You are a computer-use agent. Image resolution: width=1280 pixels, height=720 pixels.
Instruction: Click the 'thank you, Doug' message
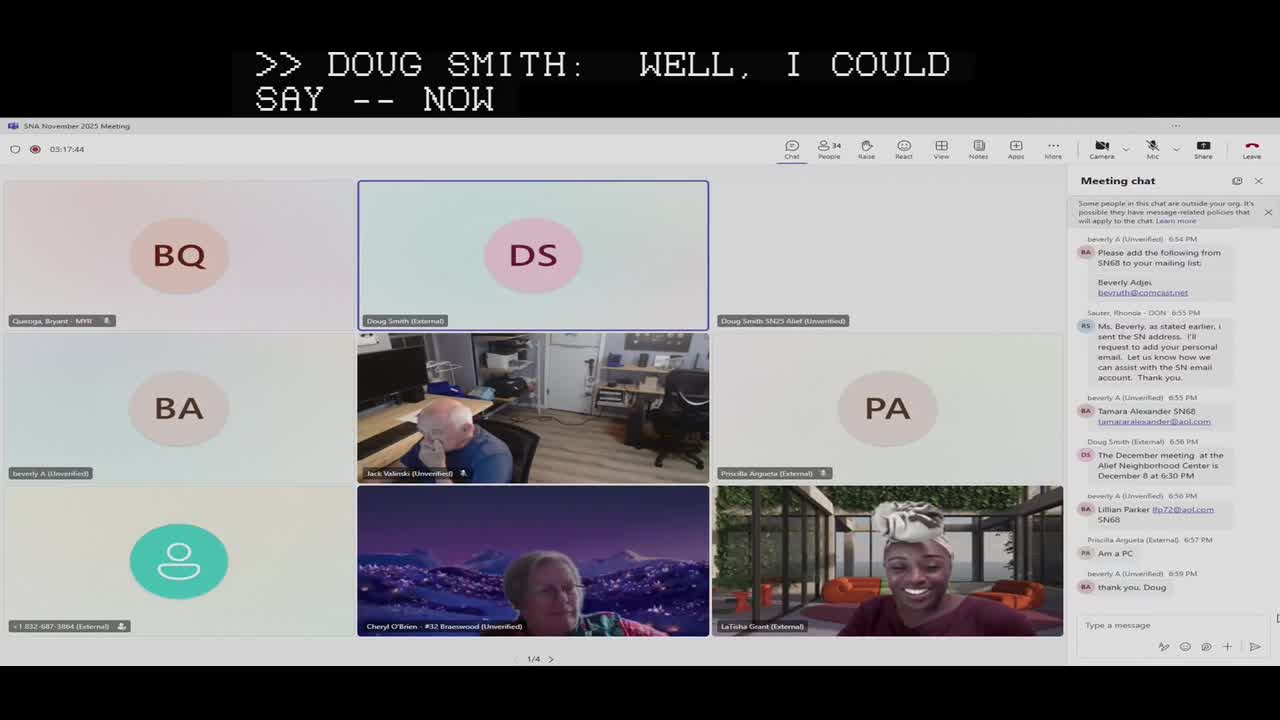(1132, 587)
